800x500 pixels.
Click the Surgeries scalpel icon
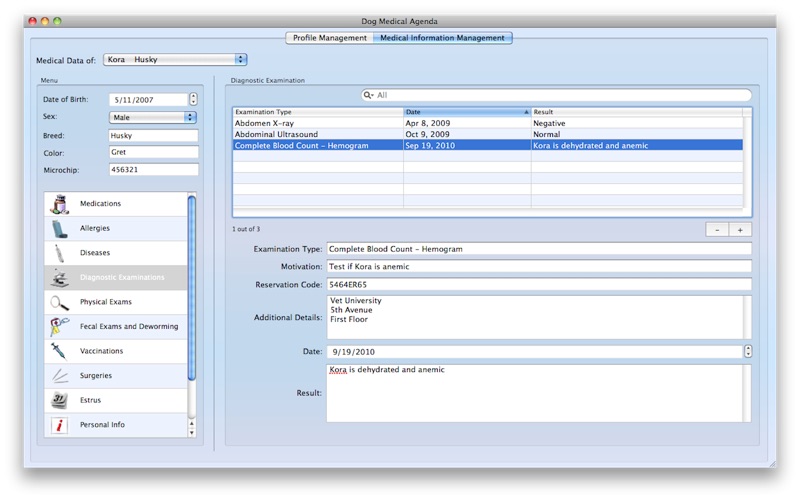tap(60, 376)
